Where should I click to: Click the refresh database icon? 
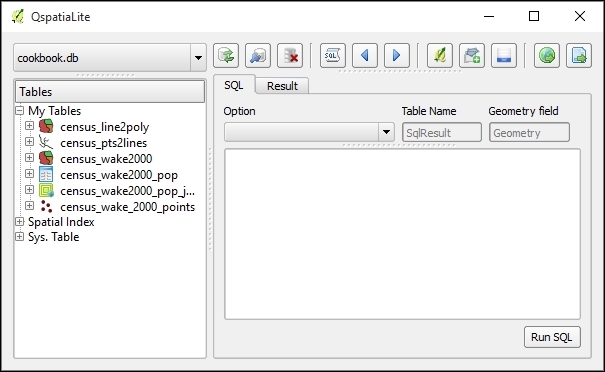point(226,56)
